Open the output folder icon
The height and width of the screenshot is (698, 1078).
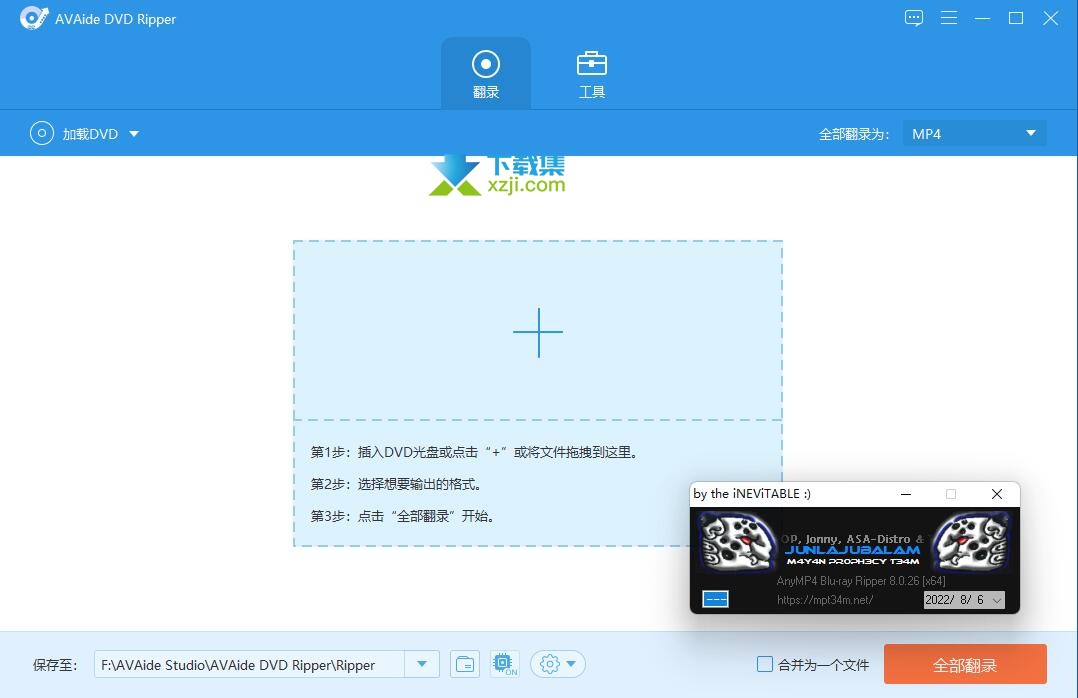coord(465,664)
